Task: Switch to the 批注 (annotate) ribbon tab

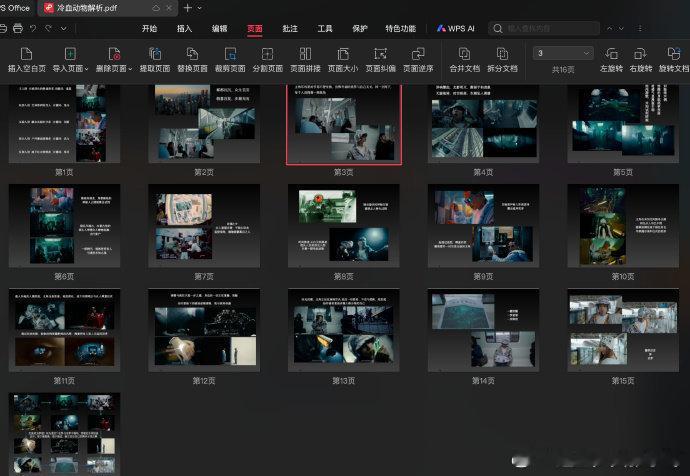Action: (290, 29)
